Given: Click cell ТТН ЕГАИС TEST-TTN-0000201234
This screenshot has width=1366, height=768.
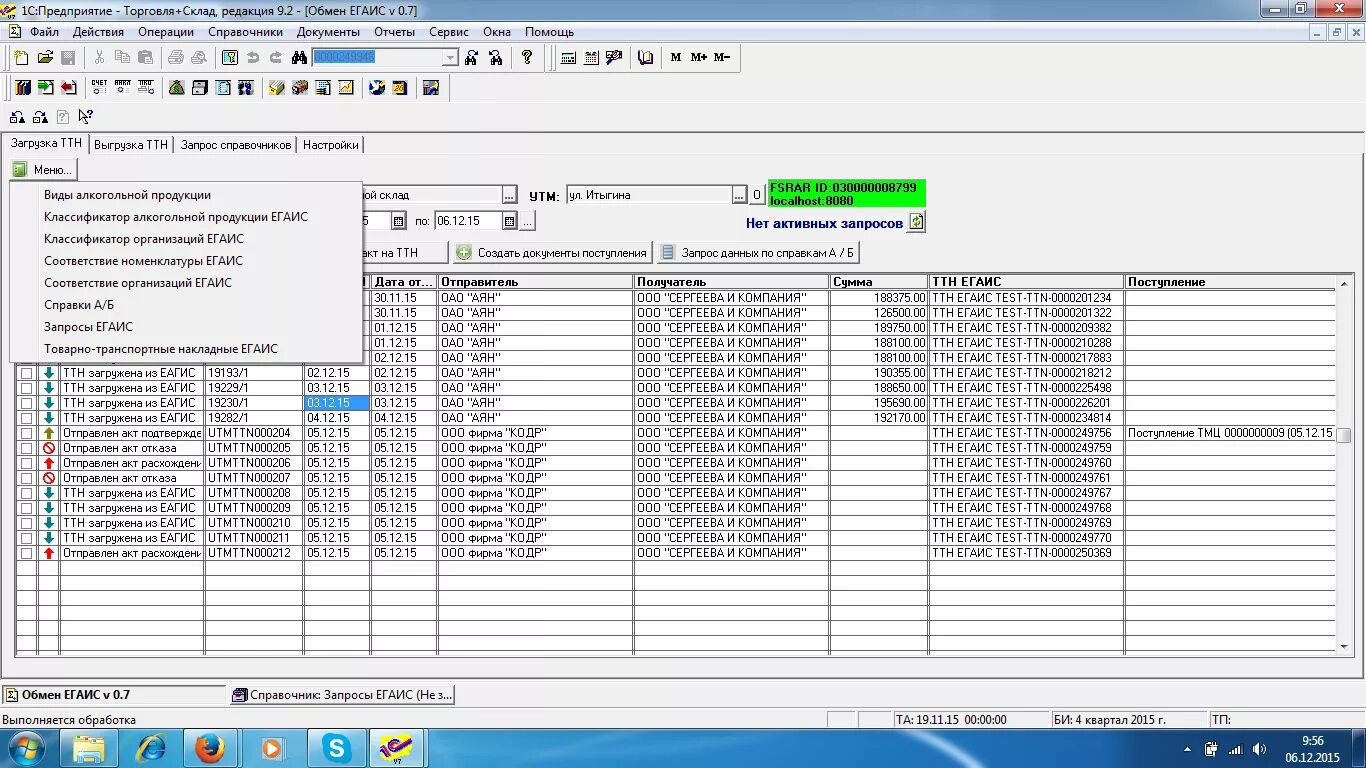Looking at the screenshot, I should coord(1026,298).
